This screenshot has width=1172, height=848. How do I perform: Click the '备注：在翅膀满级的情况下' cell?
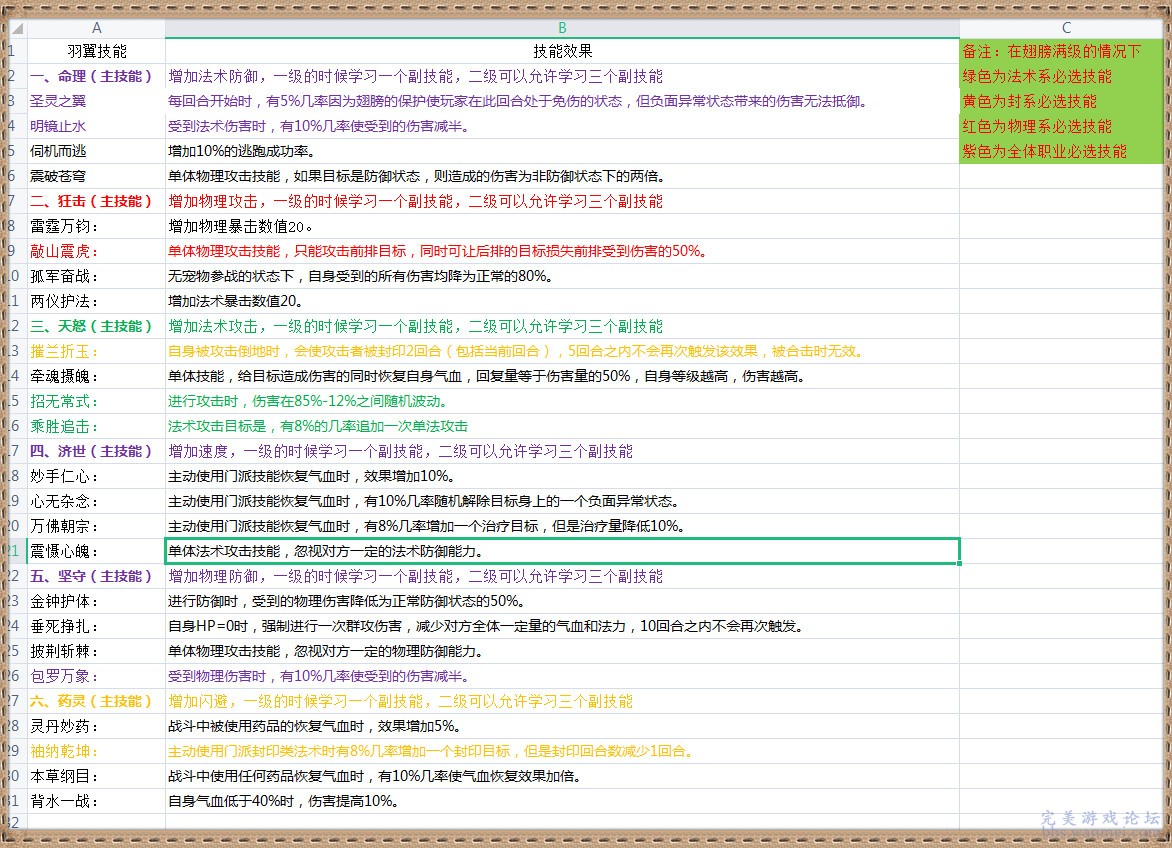(1061, 51)
